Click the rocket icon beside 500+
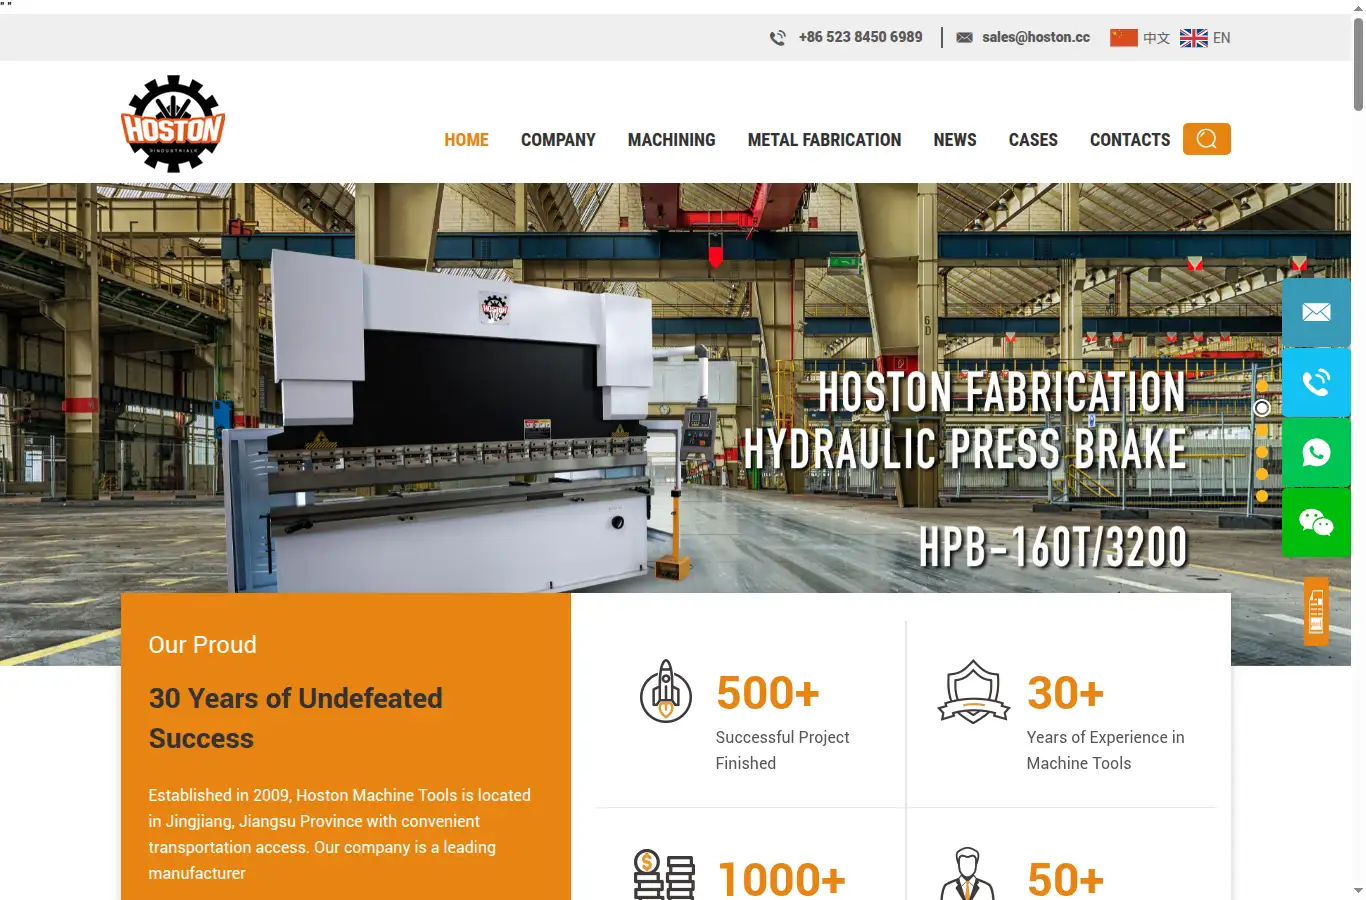 [666, 692]
